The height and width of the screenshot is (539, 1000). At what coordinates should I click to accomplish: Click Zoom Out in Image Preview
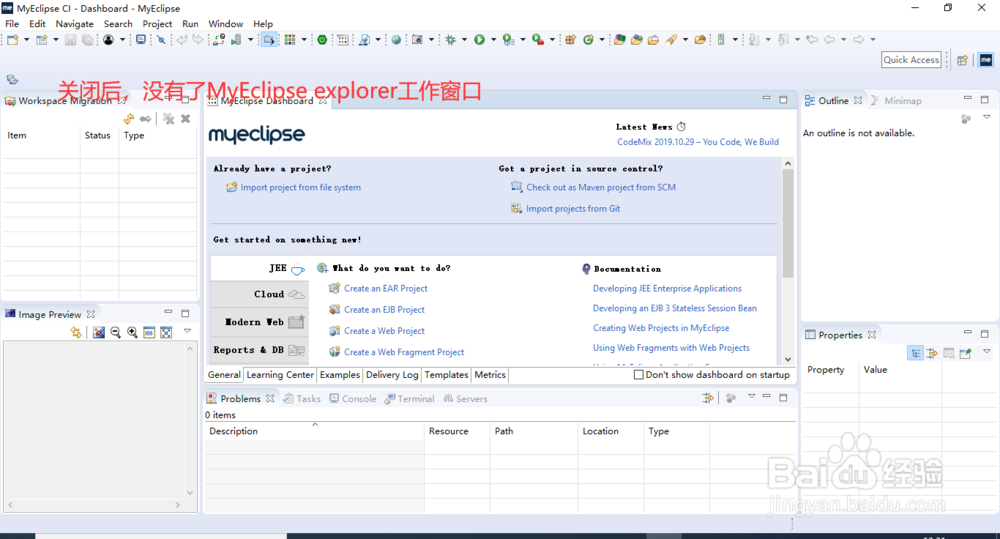coord(115,332)
